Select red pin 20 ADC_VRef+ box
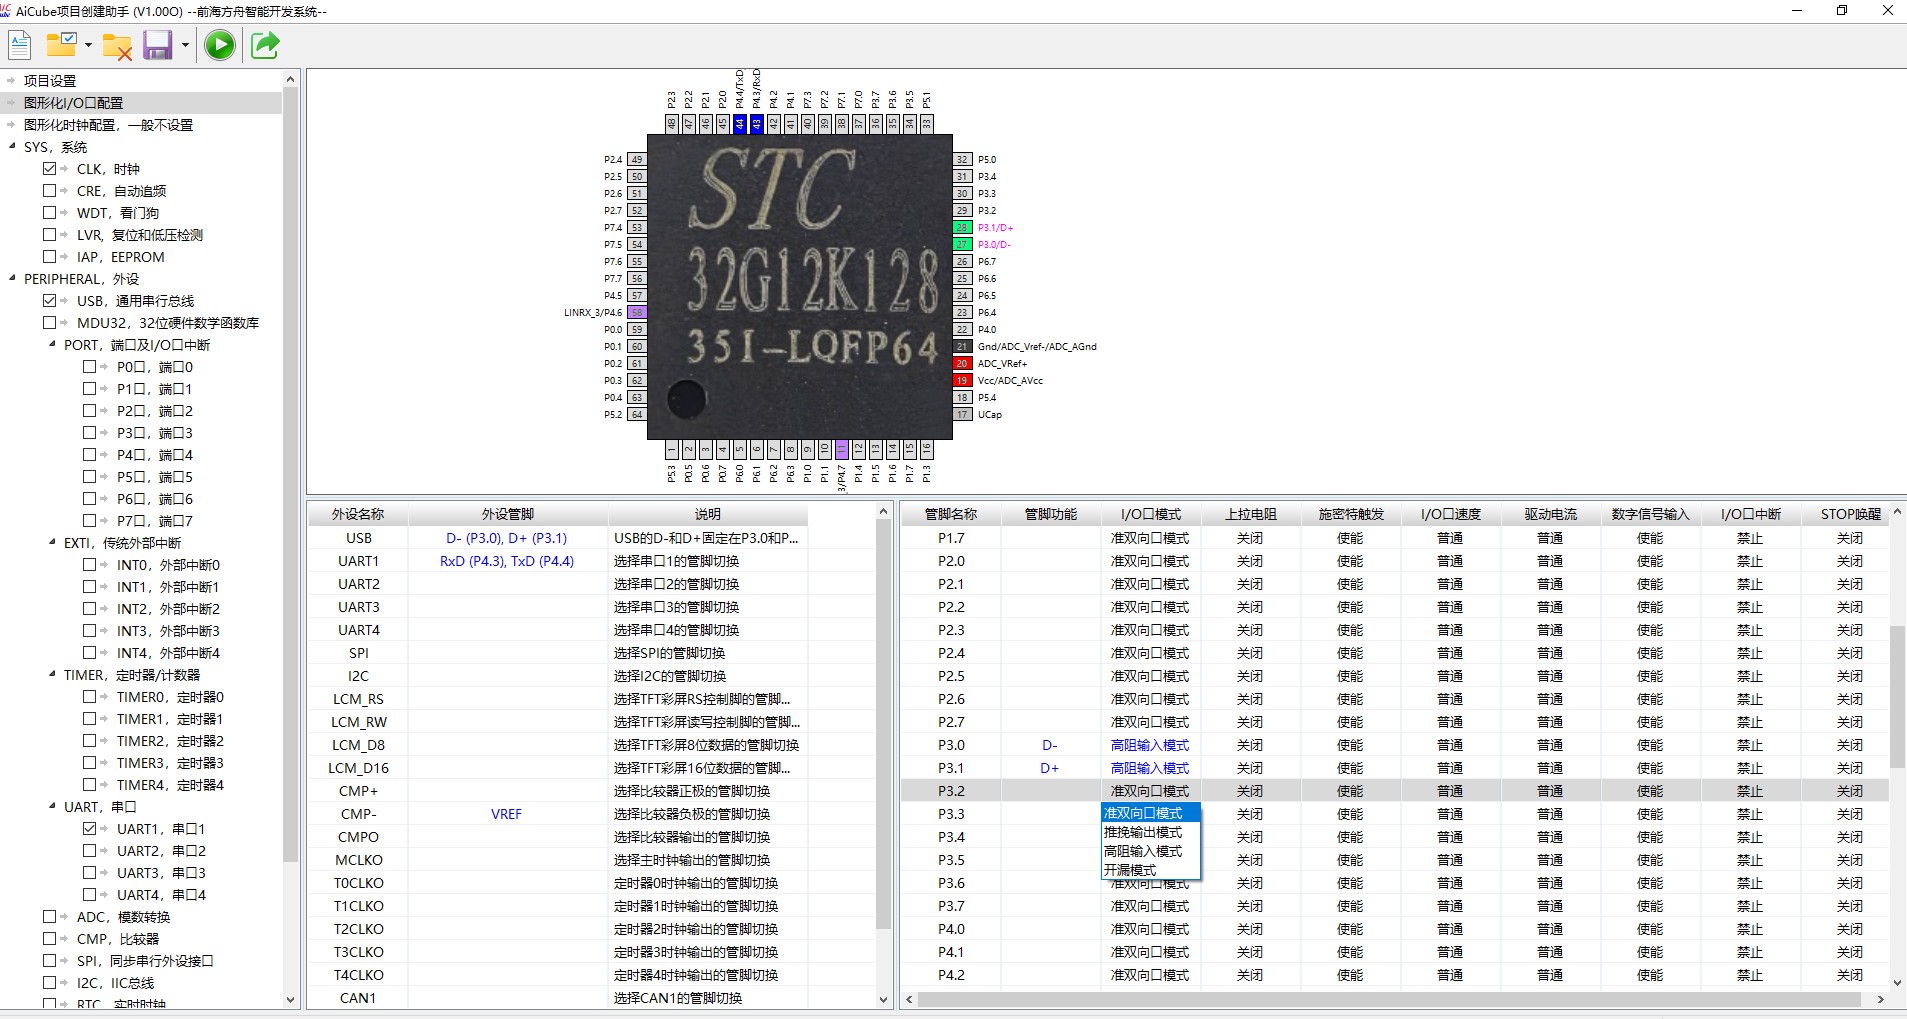Screen dimensions: 1907x1019 coord(962,363)
